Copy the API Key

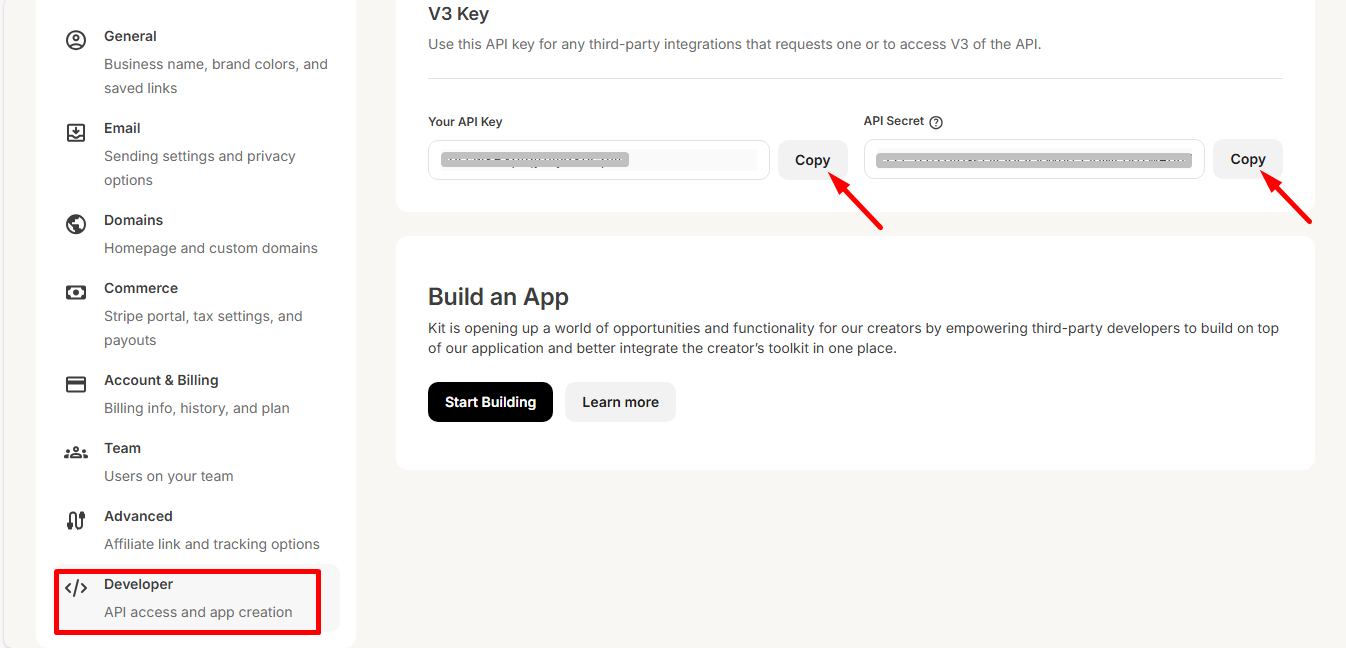point(812,160)
